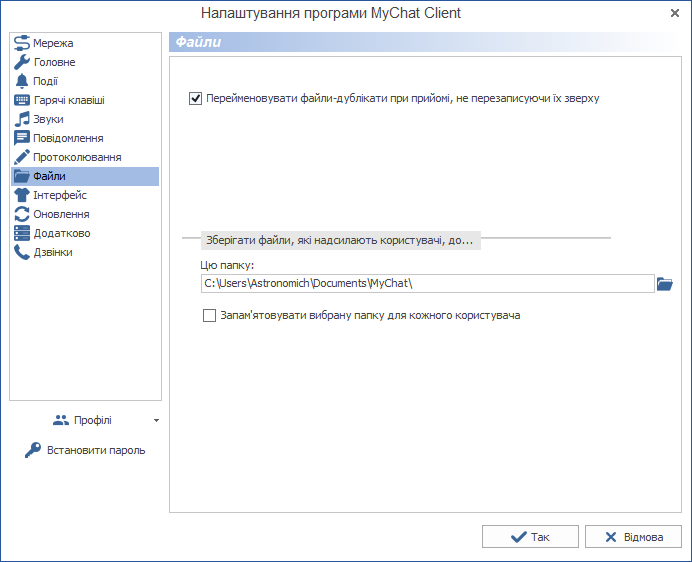The image size is (692, 562).
Task: Click the Профілі button label
Action: (93, 420)
